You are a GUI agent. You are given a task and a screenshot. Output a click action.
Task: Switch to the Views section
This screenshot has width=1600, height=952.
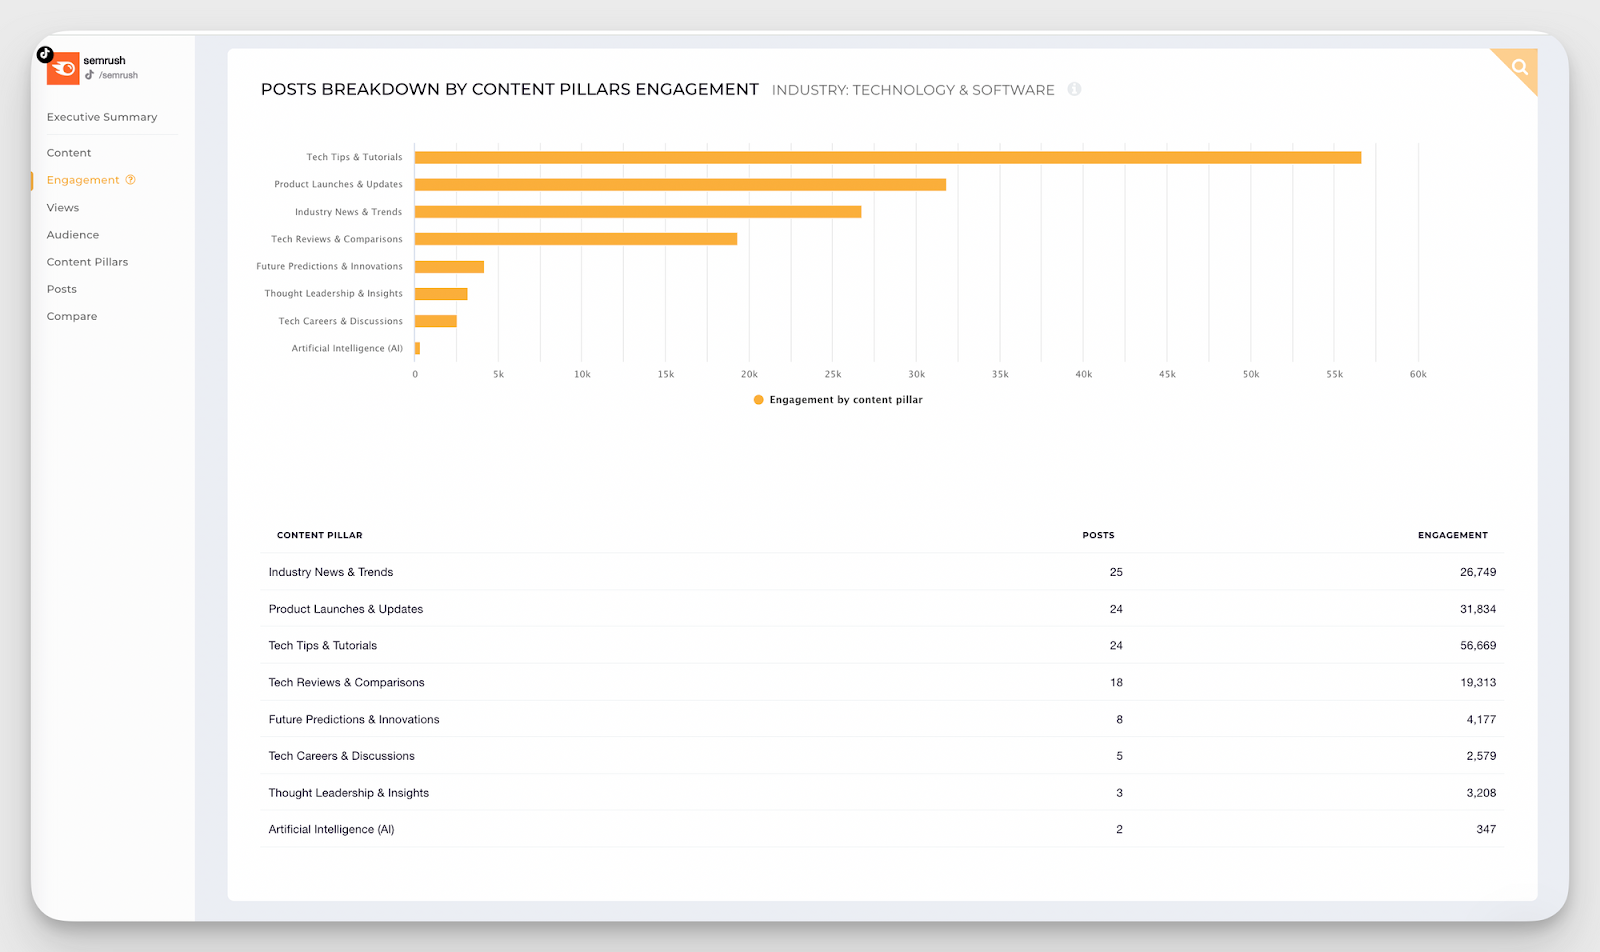[x=62, y=207]
